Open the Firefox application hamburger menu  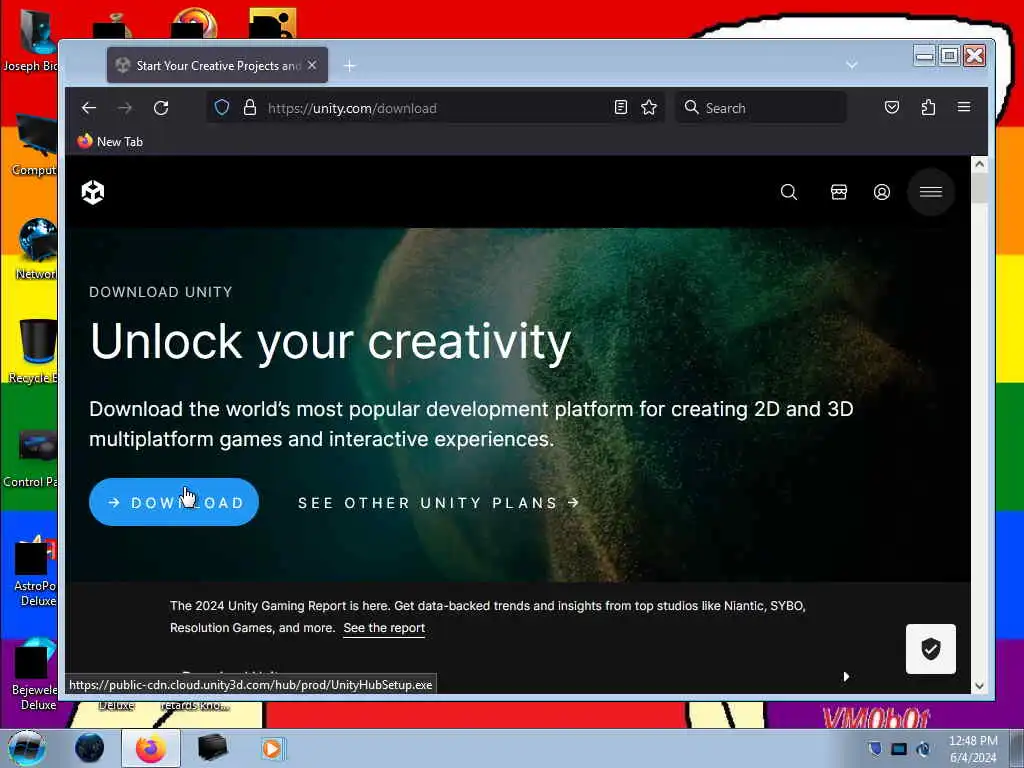(x=964, y=107)
